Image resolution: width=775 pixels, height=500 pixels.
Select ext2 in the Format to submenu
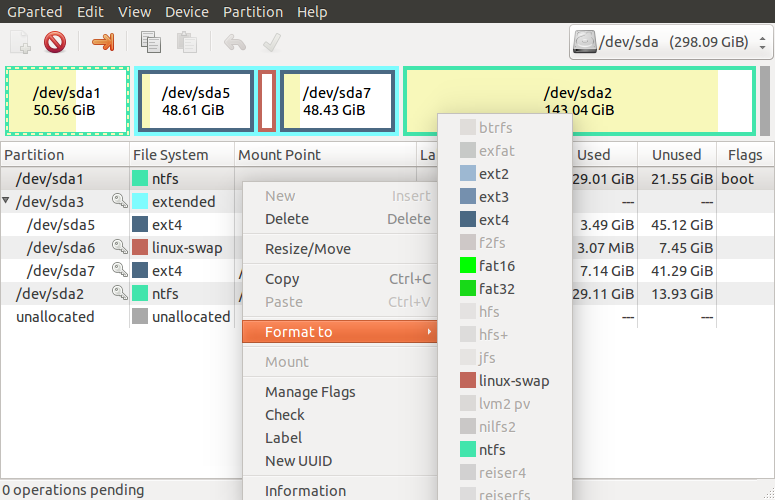pos(505,173)
